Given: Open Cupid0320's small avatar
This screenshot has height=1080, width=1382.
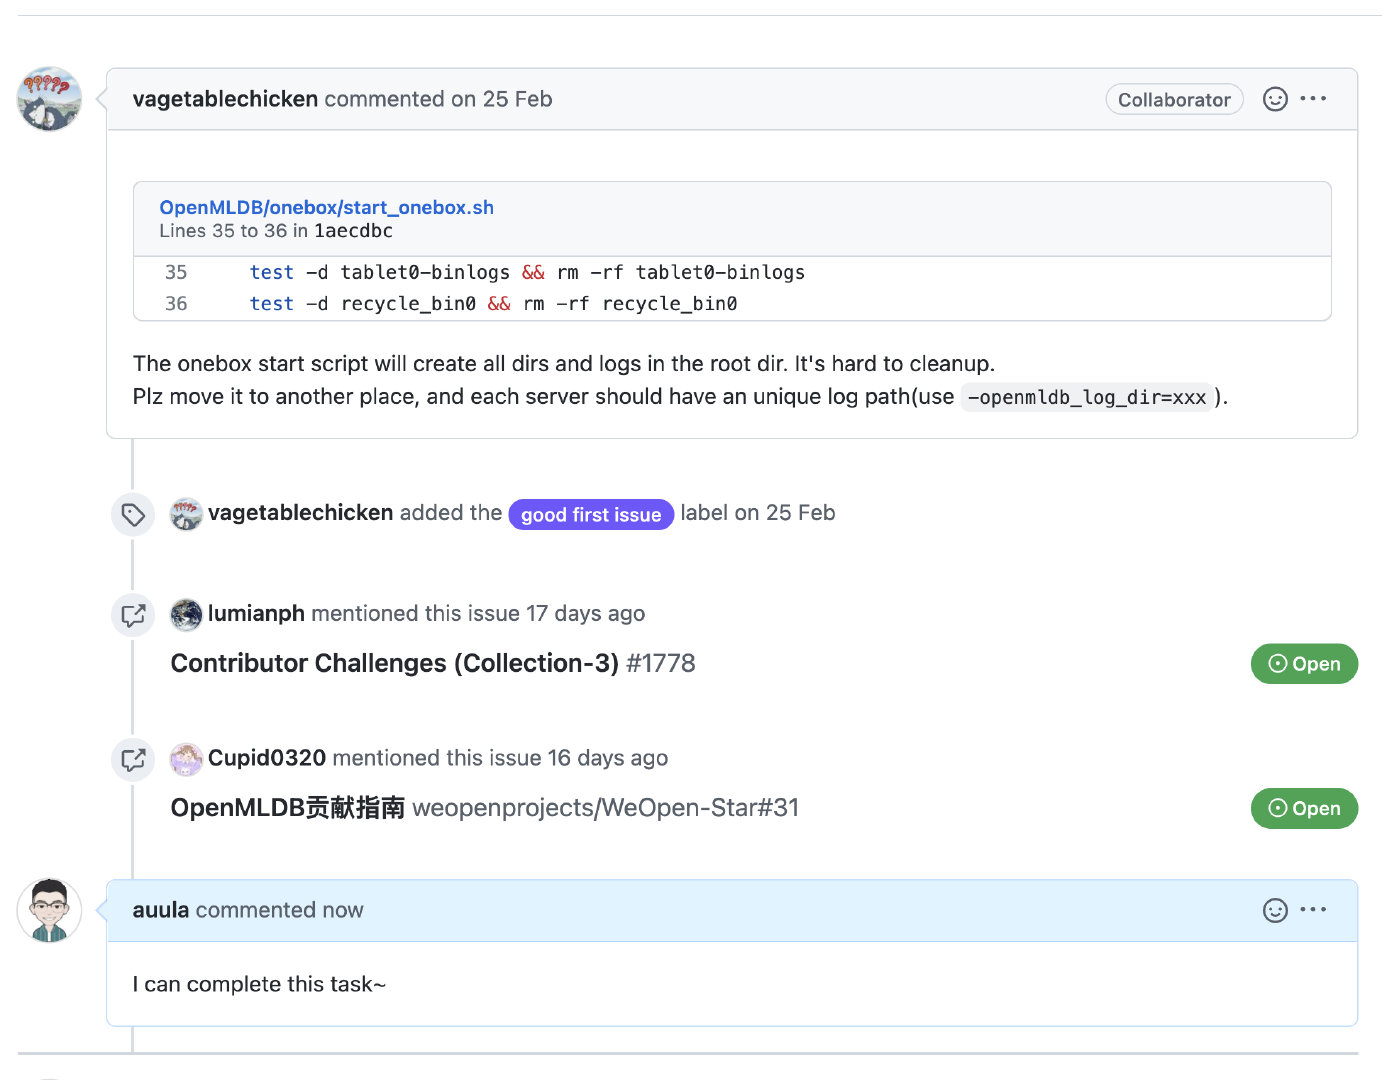Looking at the screenshot, I should pyautogui.click(x=186, y=759).
